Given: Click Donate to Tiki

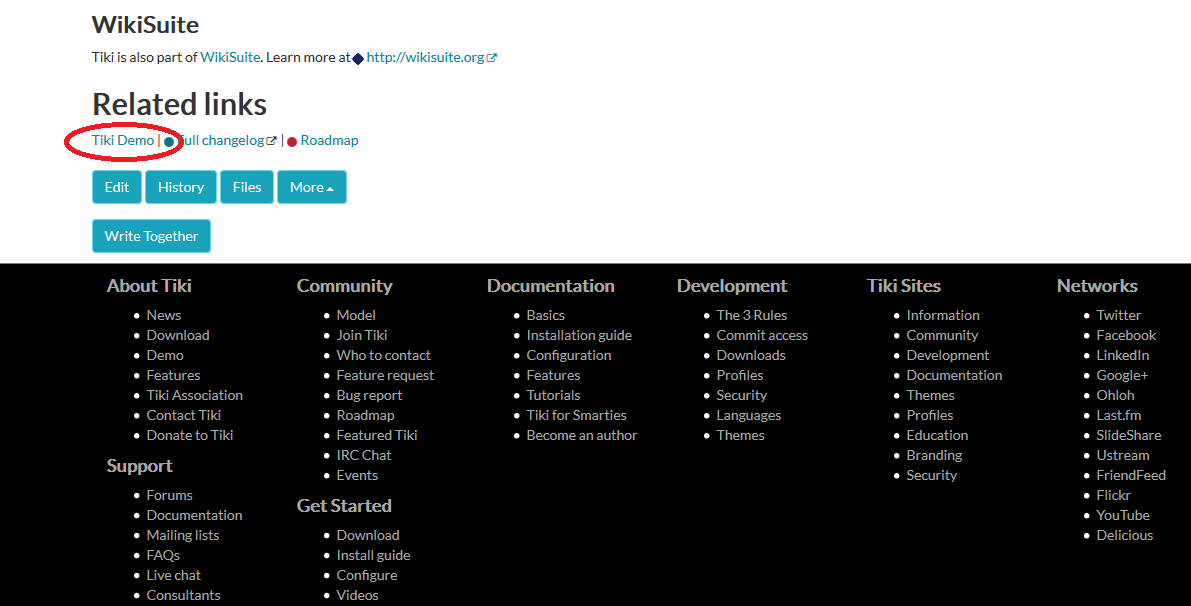Looking at the screenshot, I should tap(190, 435).
